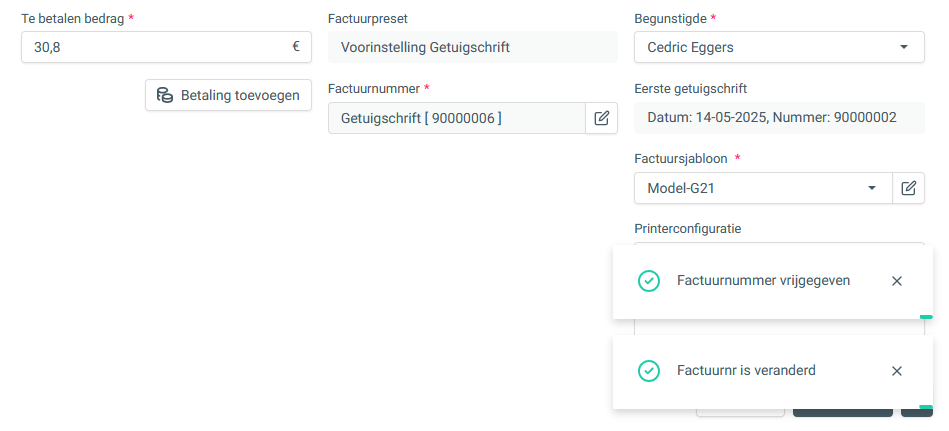This screenshot has width=949, height=431.
Task: Click the edit icon beside Model-G21 template
Action: click(x=908, y=188)
